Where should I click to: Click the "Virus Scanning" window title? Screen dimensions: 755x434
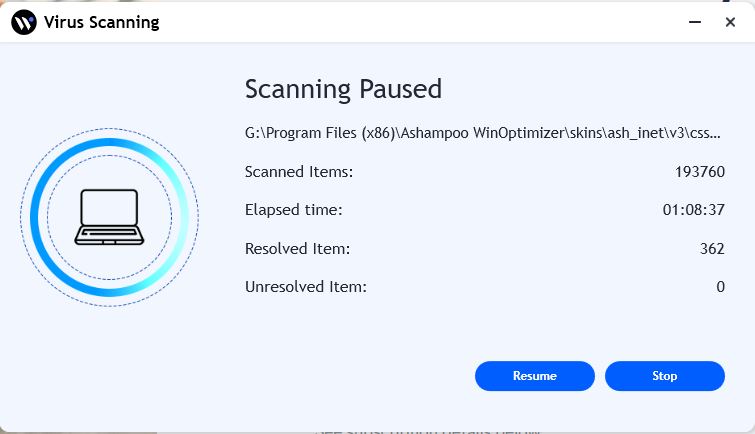pyautogui.click(x=102, y=22)
